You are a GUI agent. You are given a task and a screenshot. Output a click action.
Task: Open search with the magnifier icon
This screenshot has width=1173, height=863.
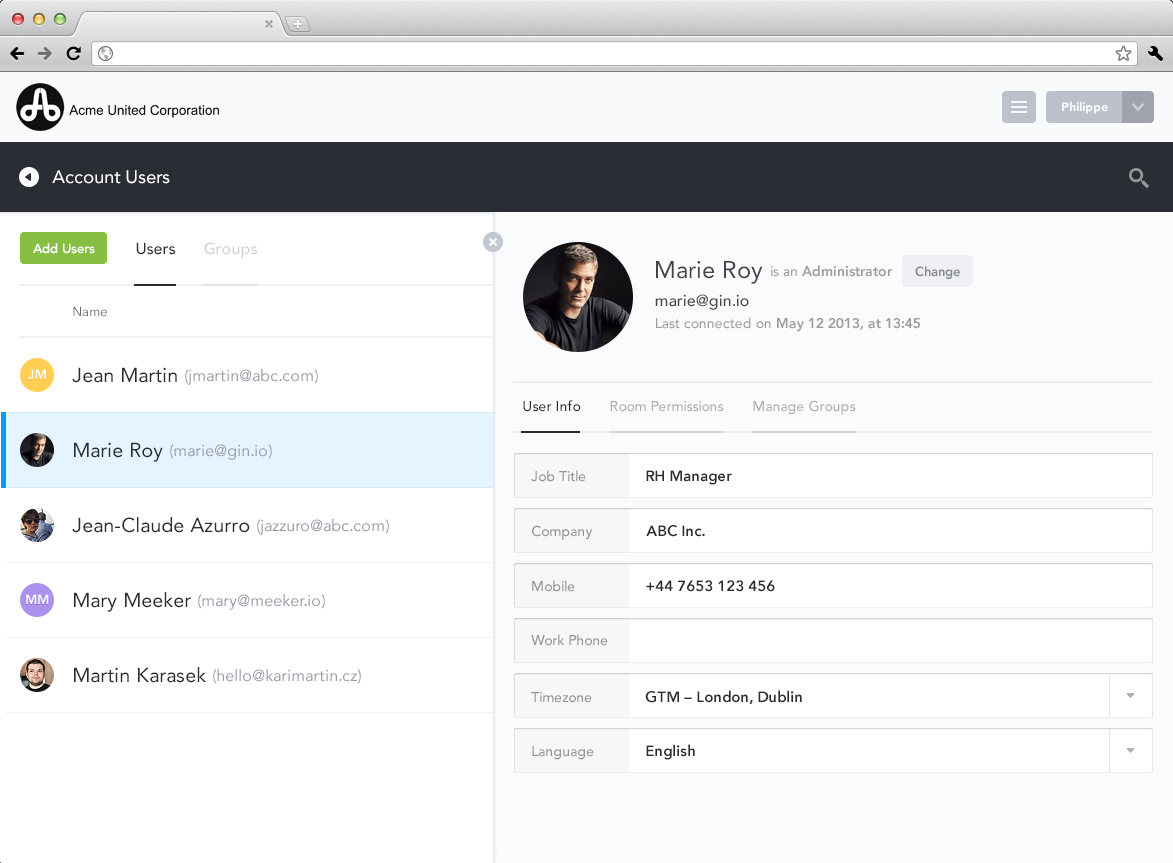1138,177
